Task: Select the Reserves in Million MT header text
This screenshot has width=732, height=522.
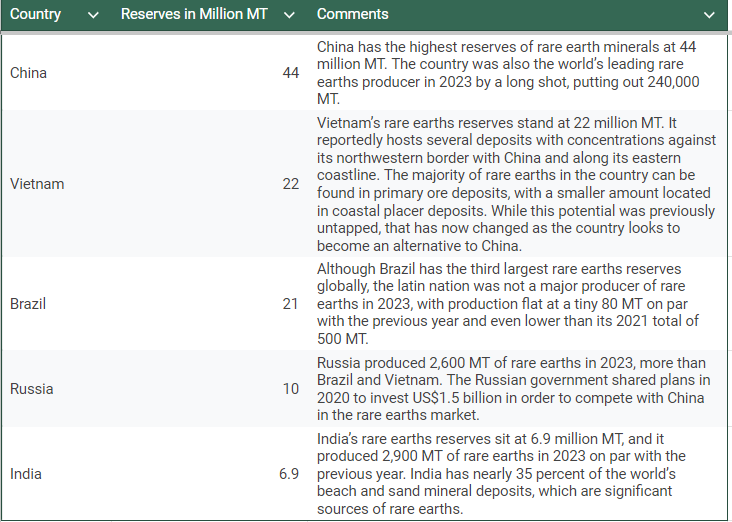Action: (194, 15)
